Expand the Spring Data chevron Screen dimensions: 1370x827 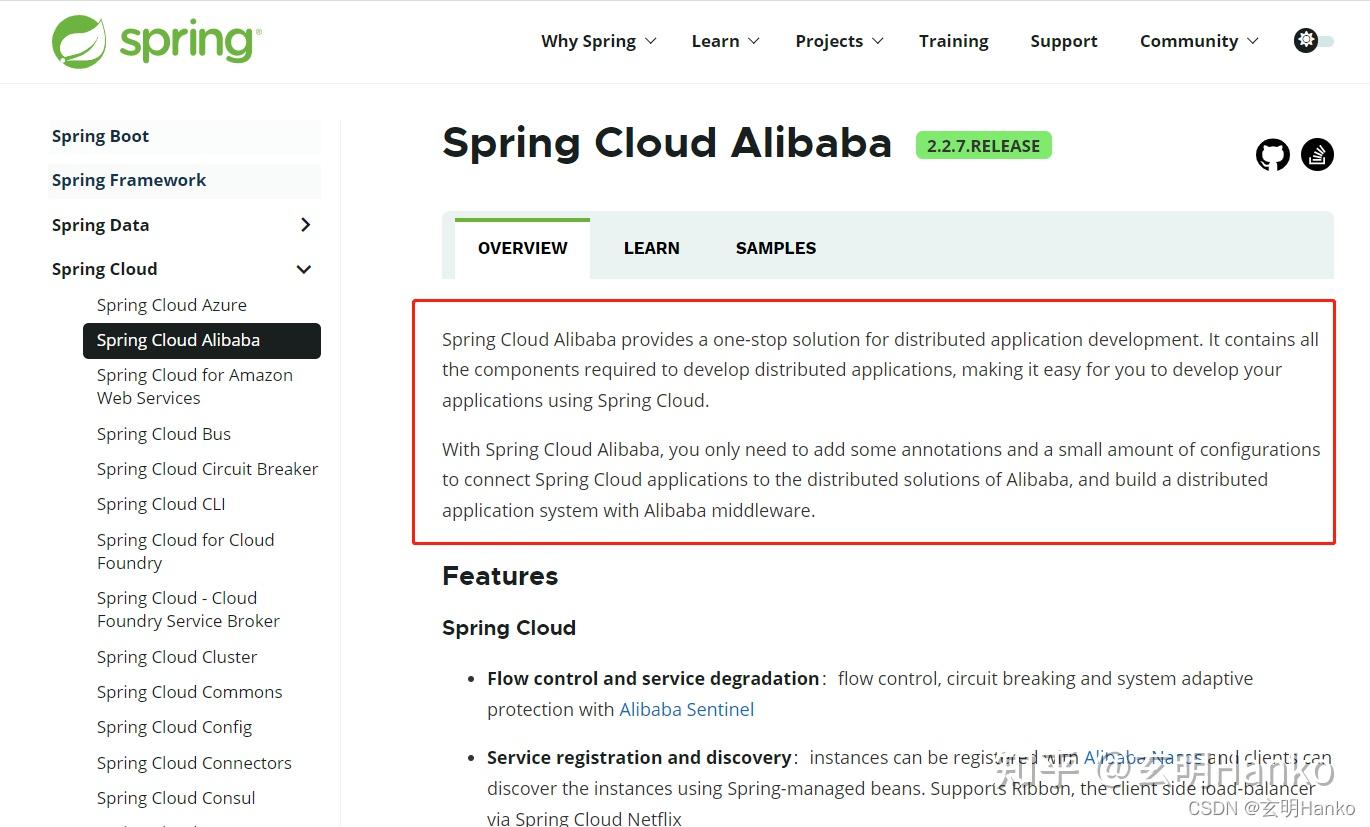click(x=305, y=225)
